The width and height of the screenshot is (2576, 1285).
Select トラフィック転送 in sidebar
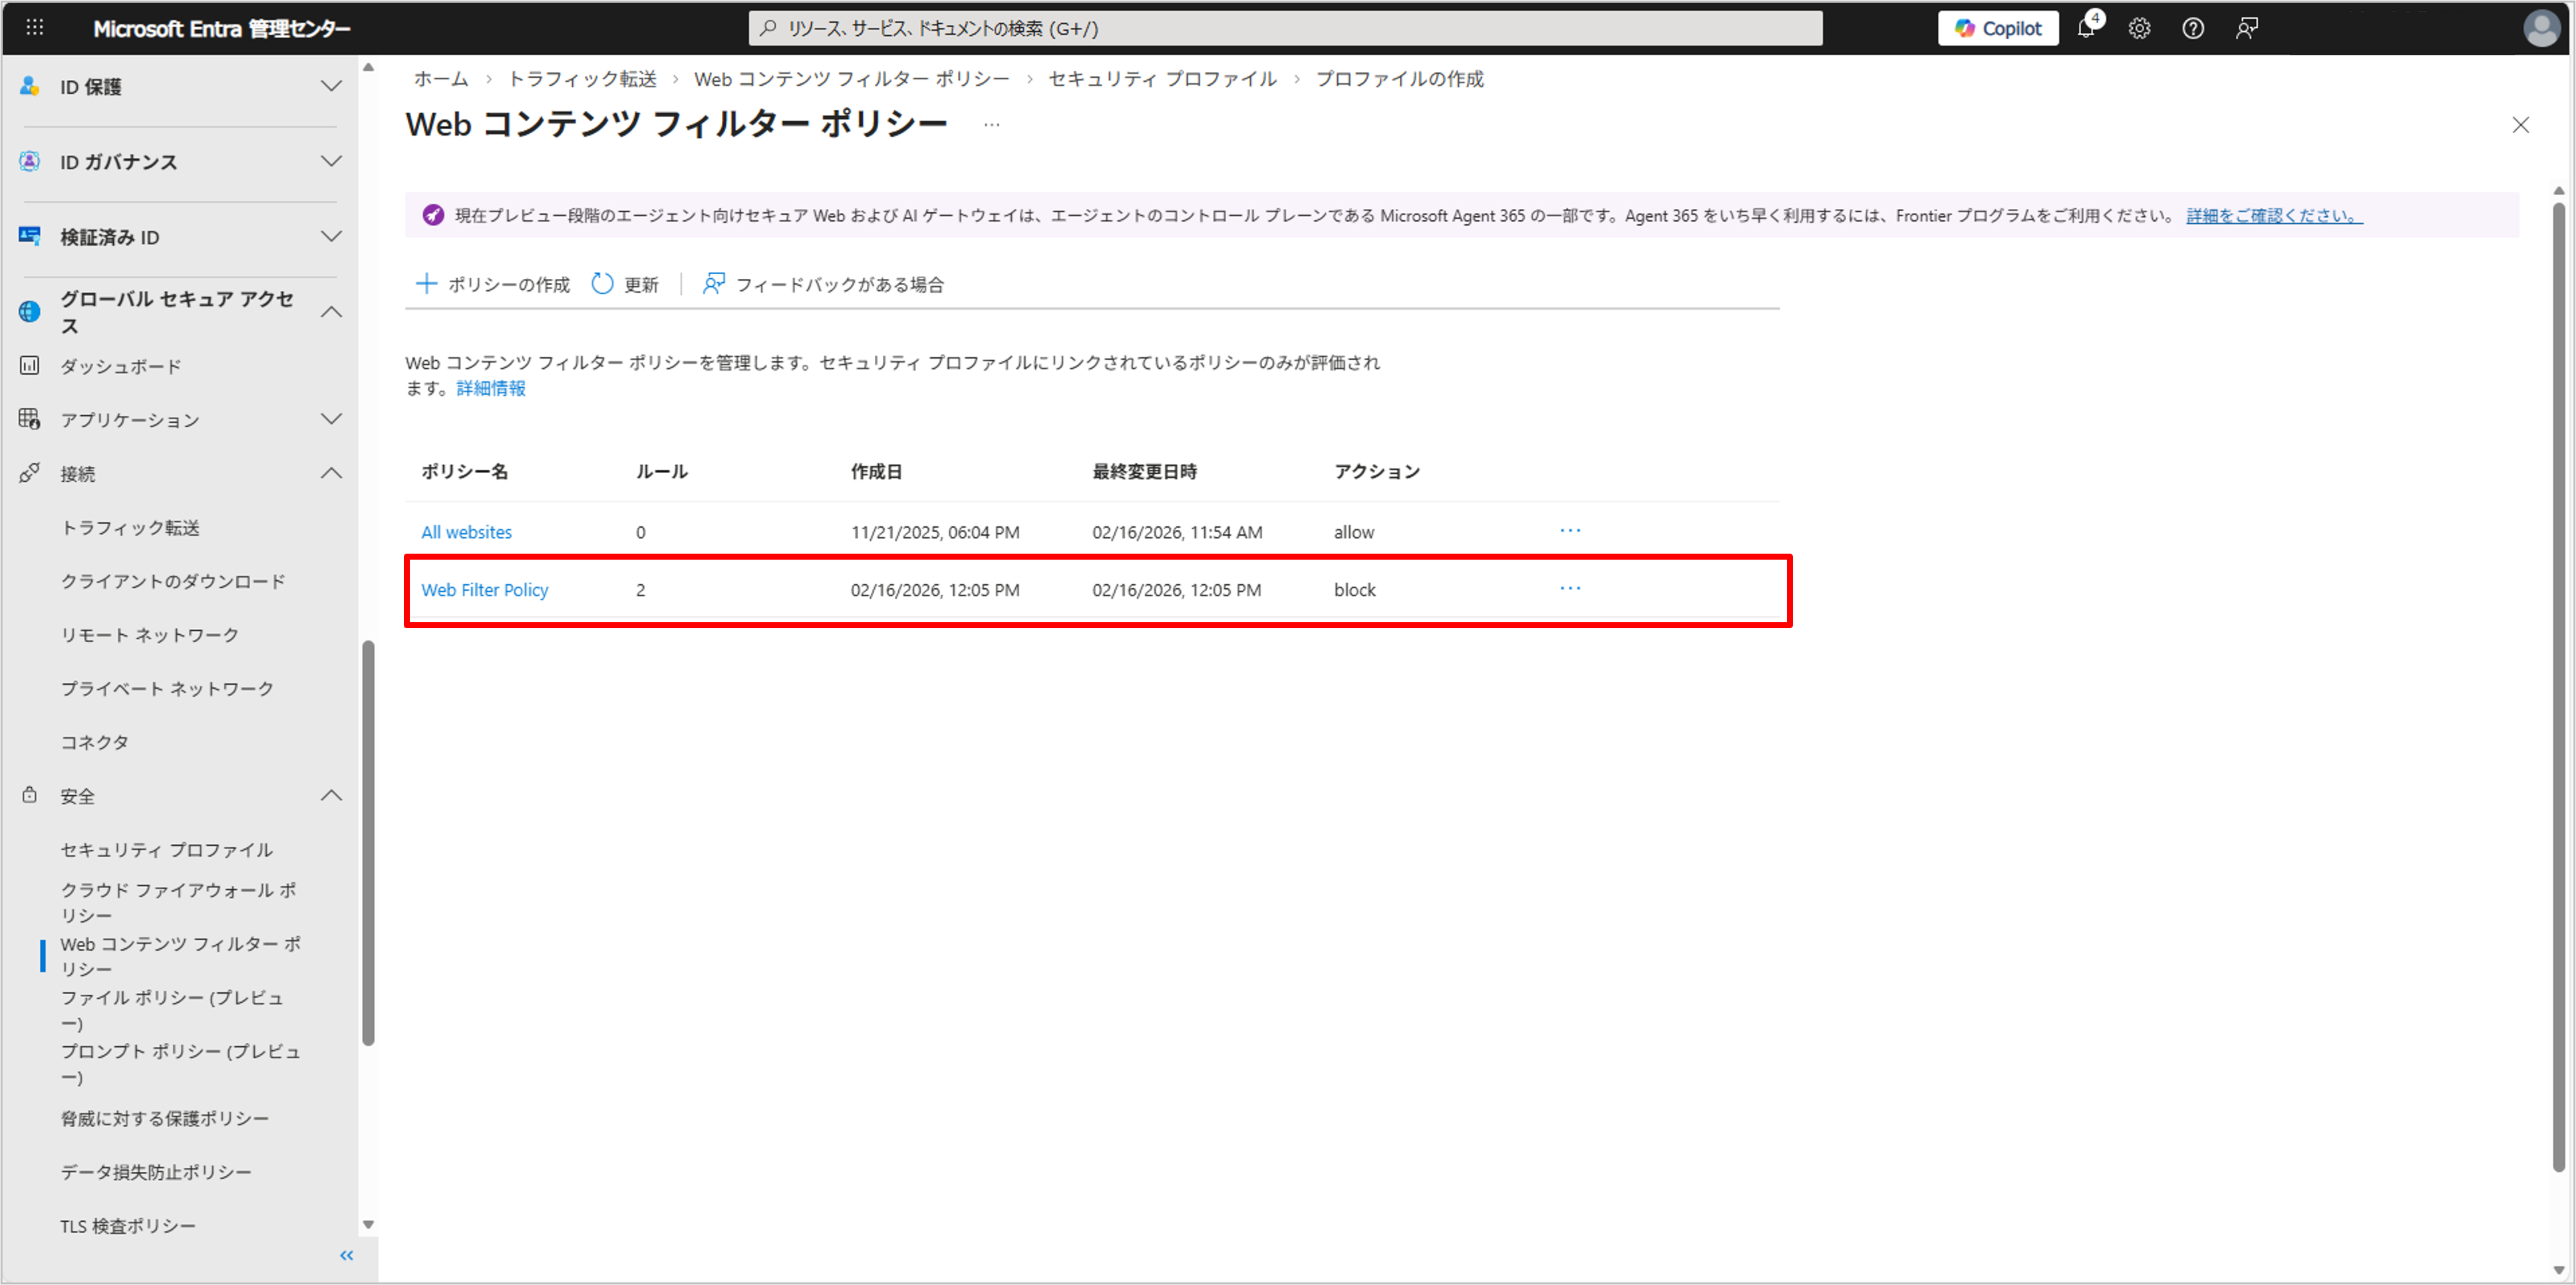130,527
